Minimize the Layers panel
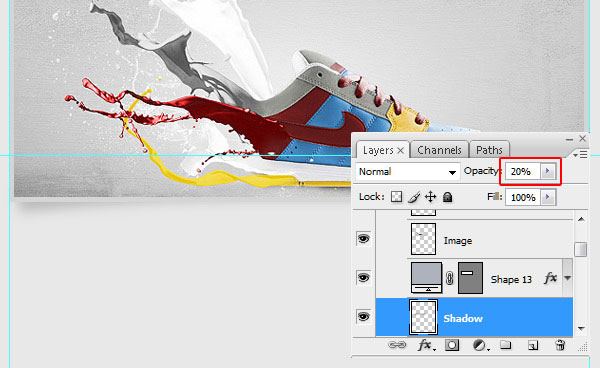The height and width of the screenshot is (368, 600). pyautogui.click(x=569, y=140)
